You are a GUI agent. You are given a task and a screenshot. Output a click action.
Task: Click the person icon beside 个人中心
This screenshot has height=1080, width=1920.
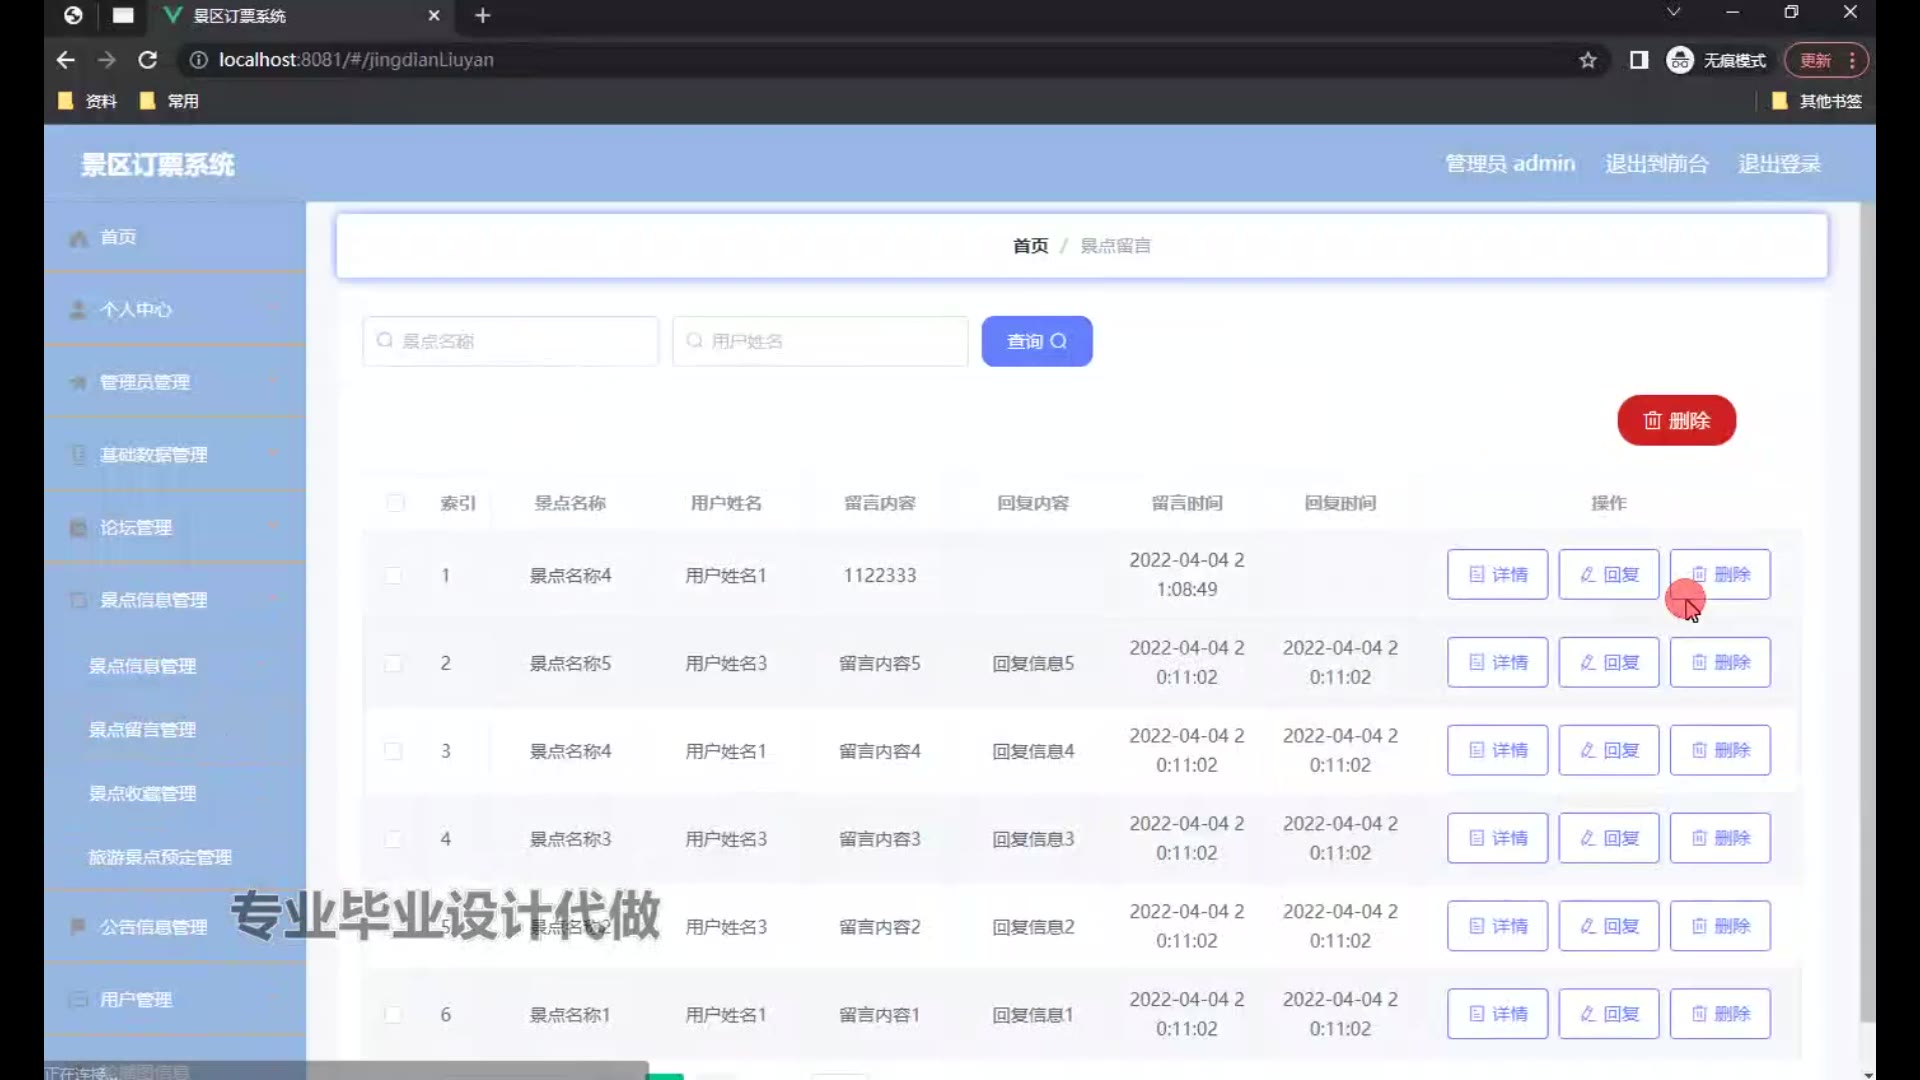pyautogui.click(x=78, y=310)
